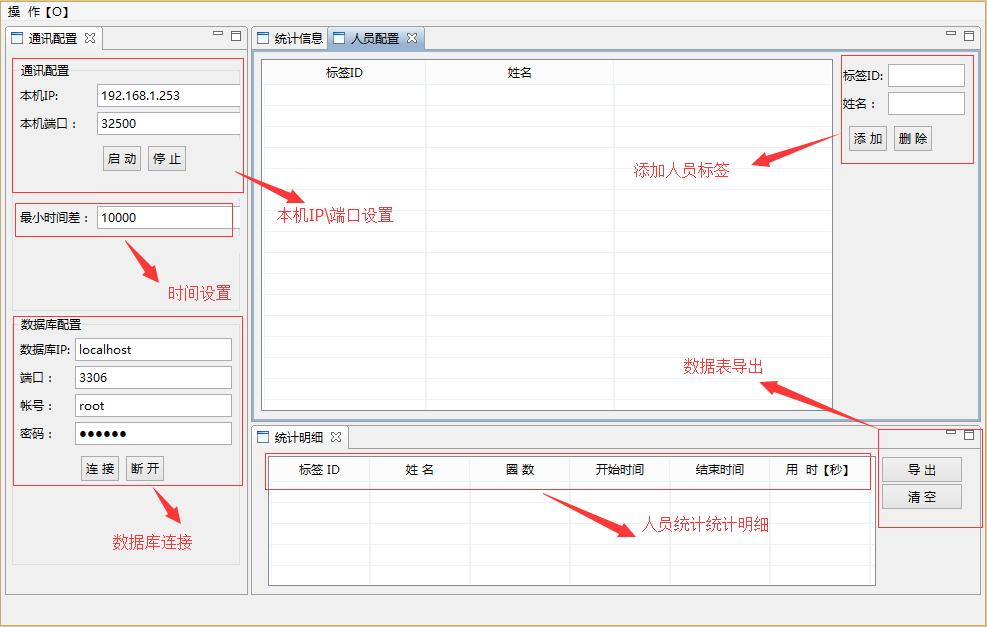This screenshot has height=627, width=987.
Task: Focus the 姓名 input field on the right
Action: pos(927,104)
